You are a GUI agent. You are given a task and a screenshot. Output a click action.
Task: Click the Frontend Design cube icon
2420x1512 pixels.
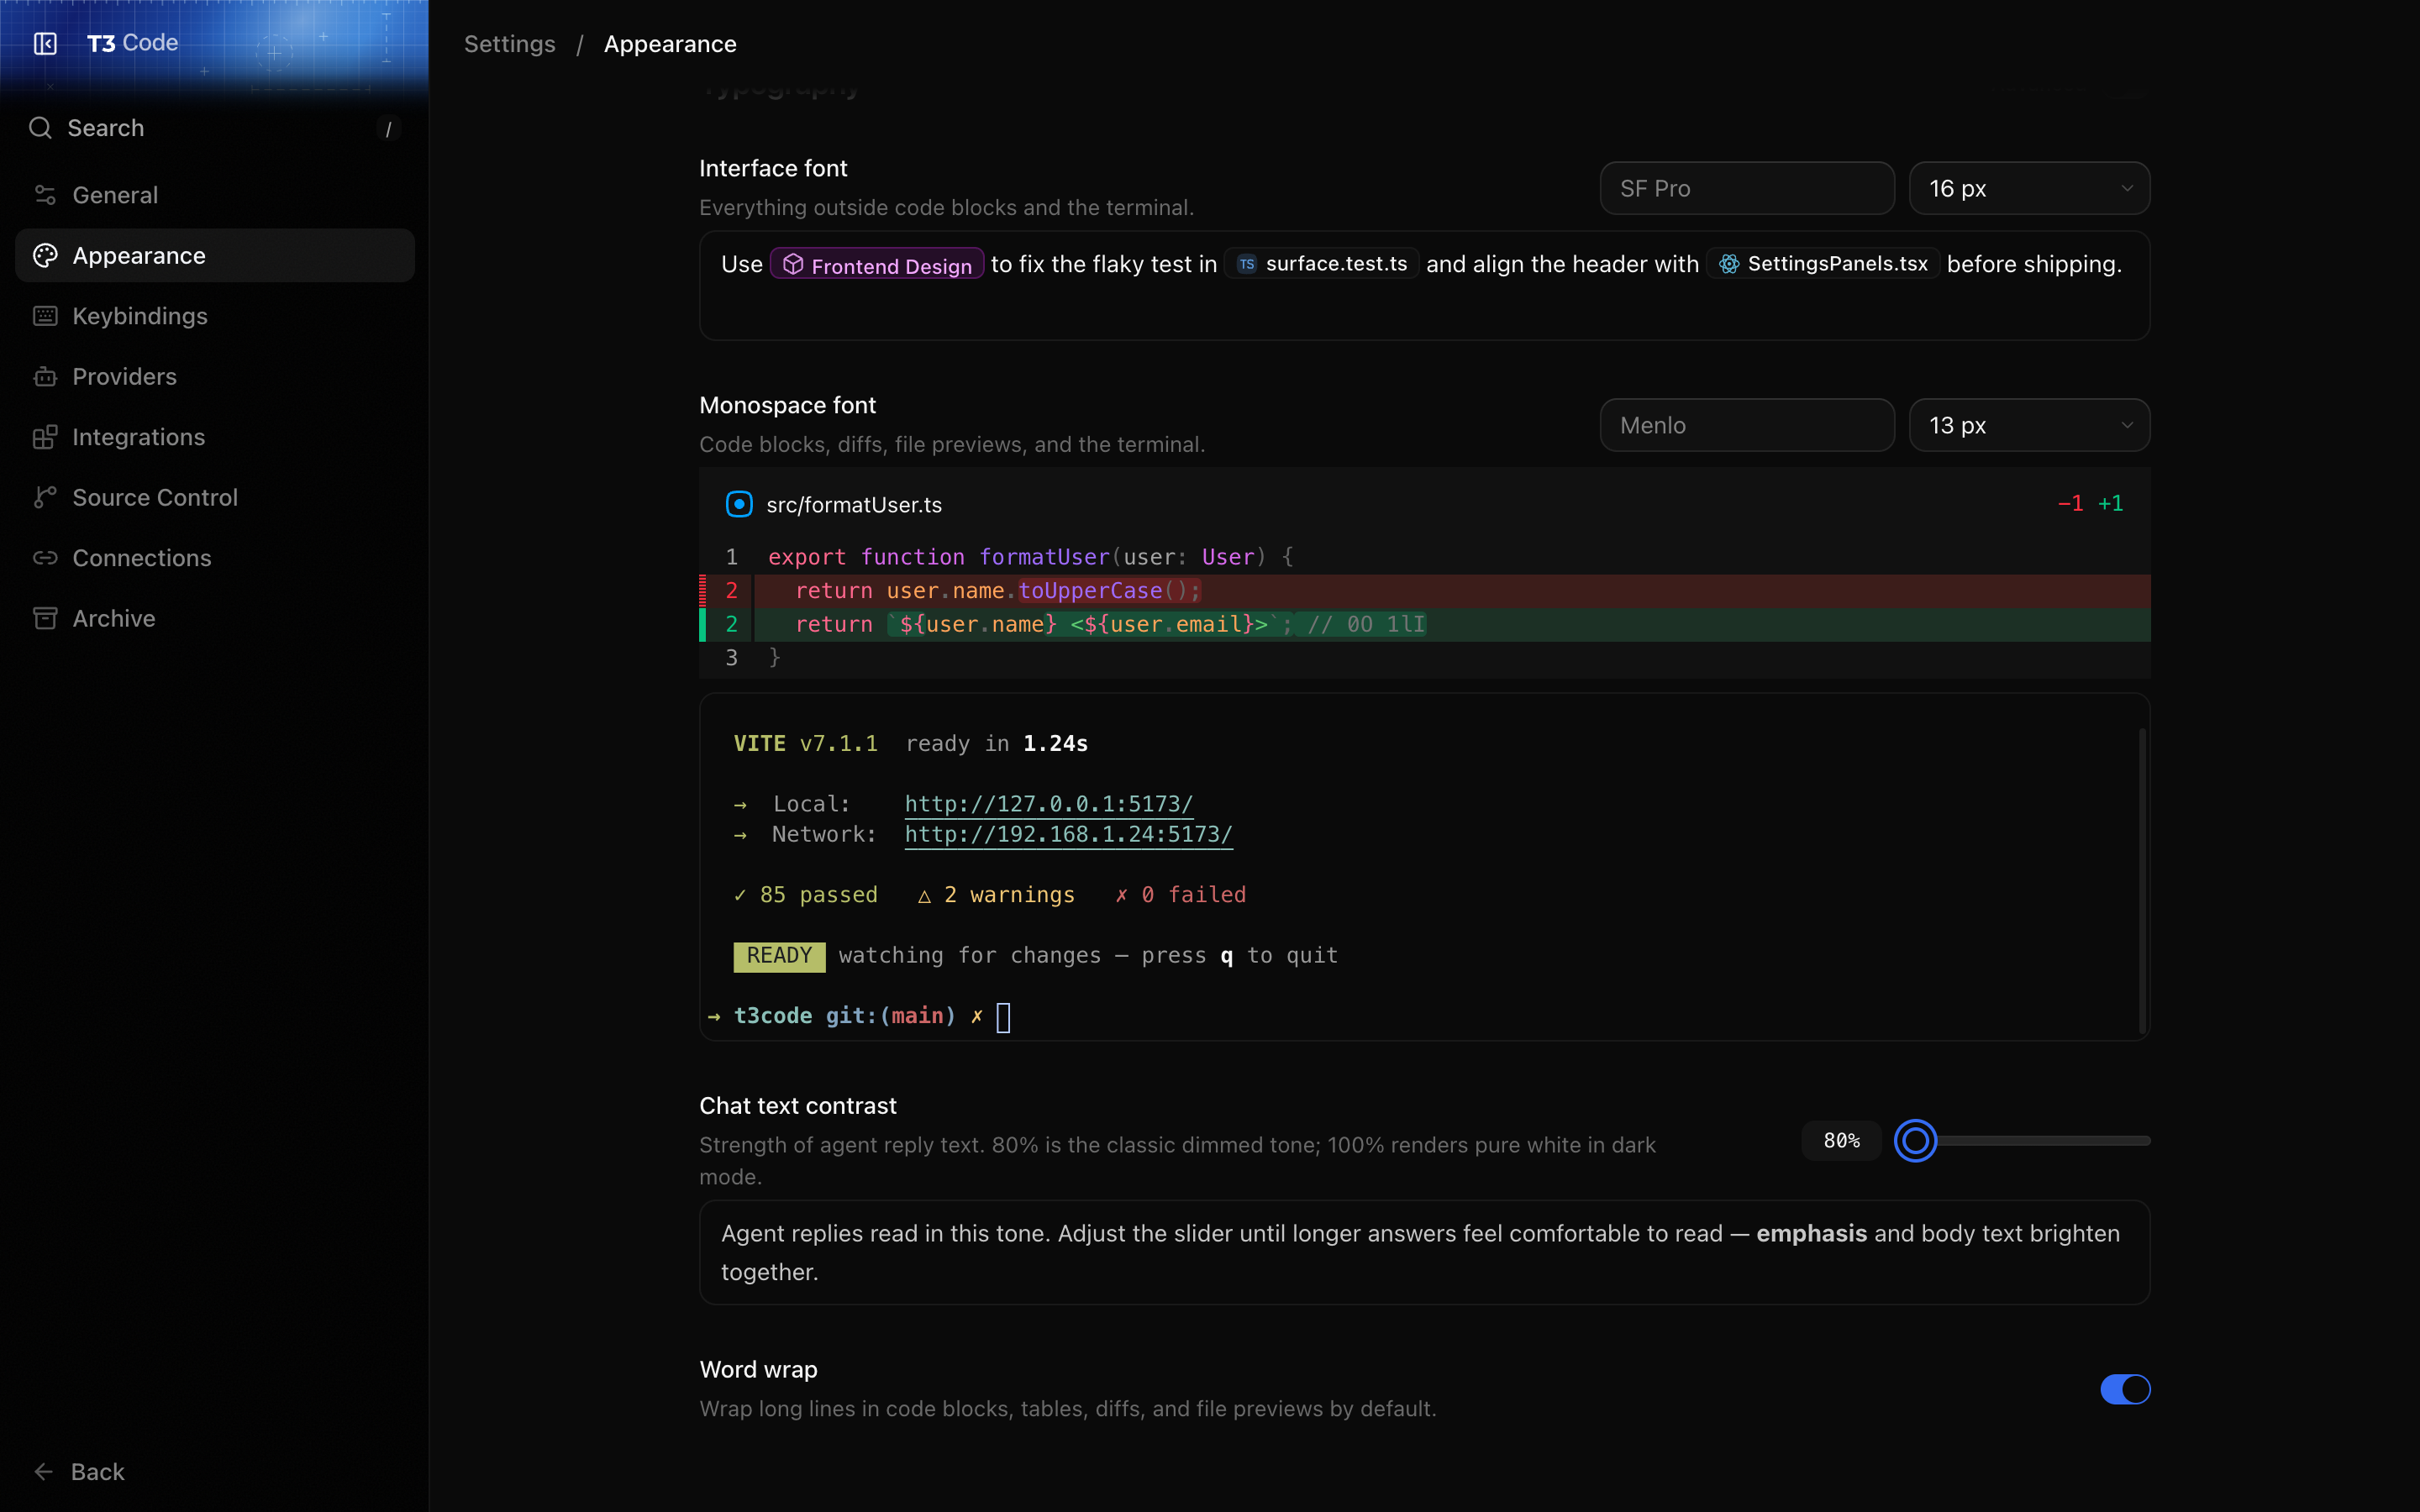pyautogui.click(x=793, y=264)
